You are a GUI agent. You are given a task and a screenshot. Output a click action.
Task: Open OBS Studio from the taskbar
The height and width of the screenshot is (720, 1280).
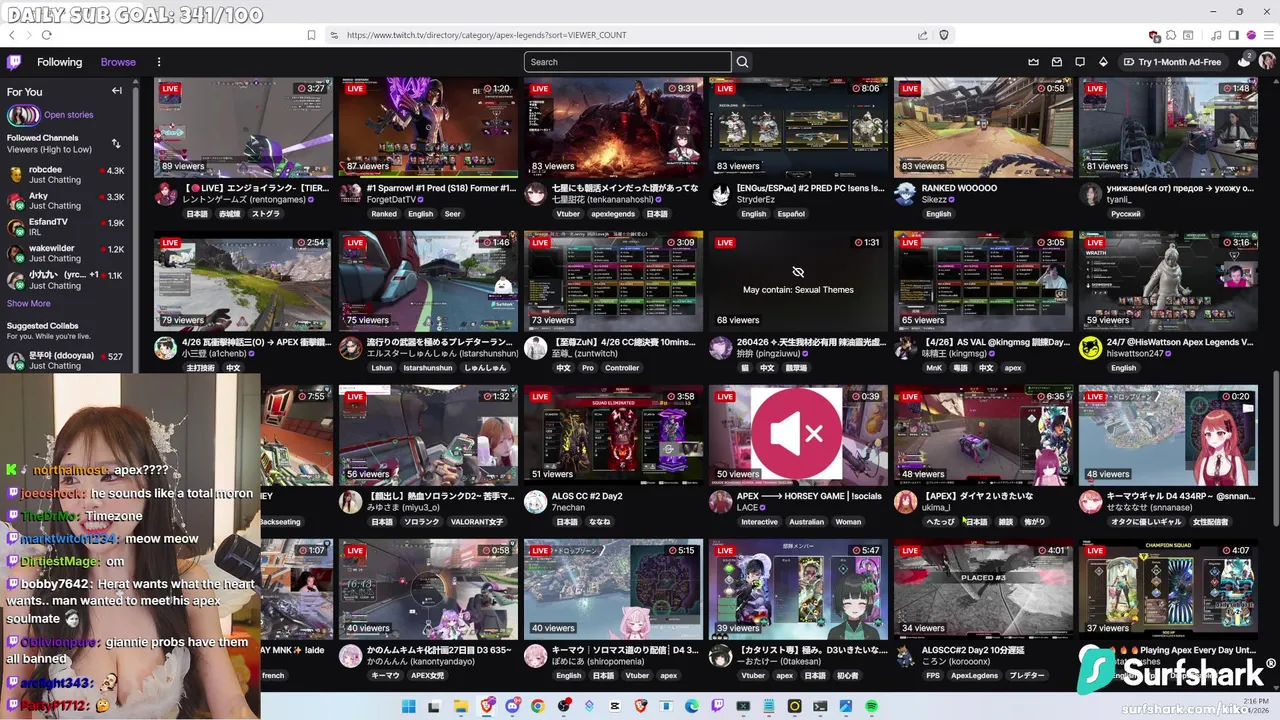pyautogui.click(x=564, y=707)
